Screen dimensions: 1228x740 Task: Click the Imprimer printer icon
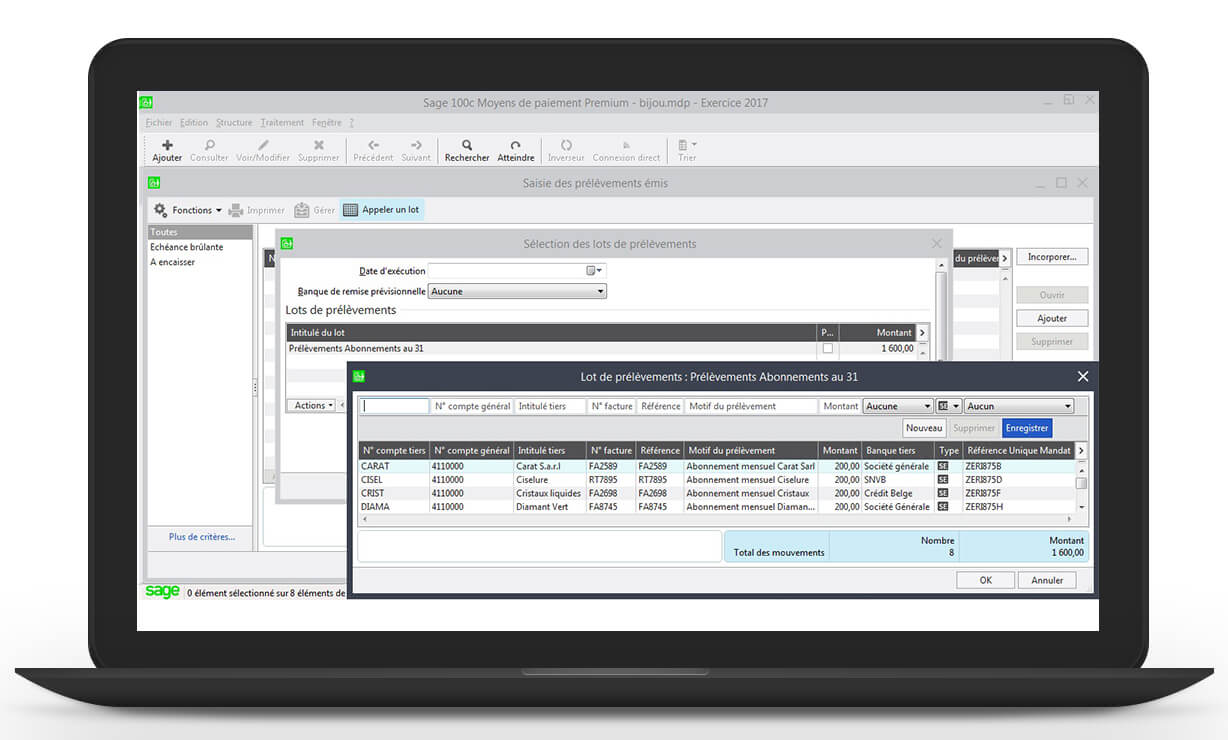coord(236,210)
